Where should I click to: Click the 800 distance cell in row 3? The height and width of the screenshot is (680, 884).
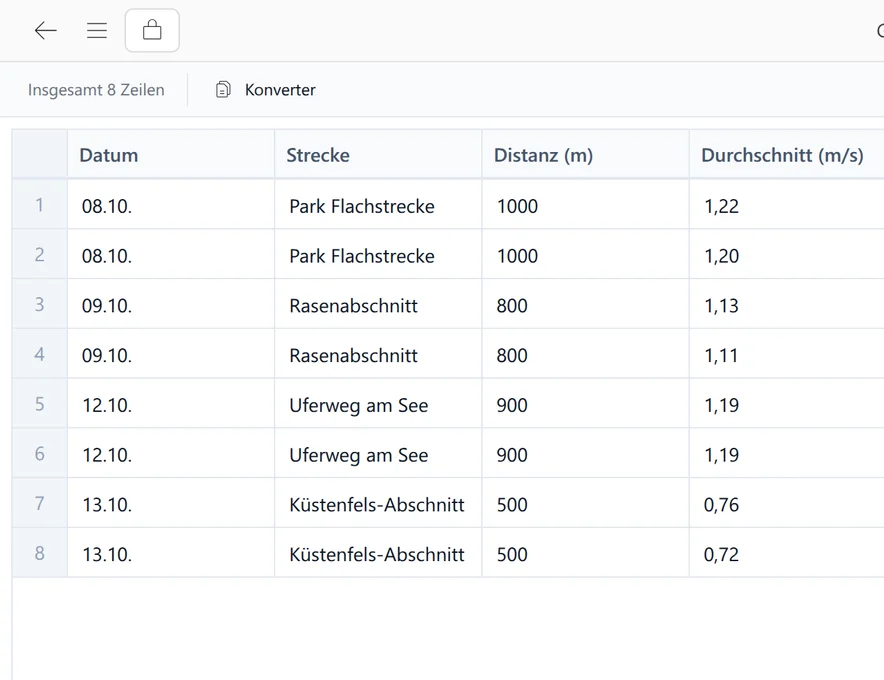click(x=585, y=304)
